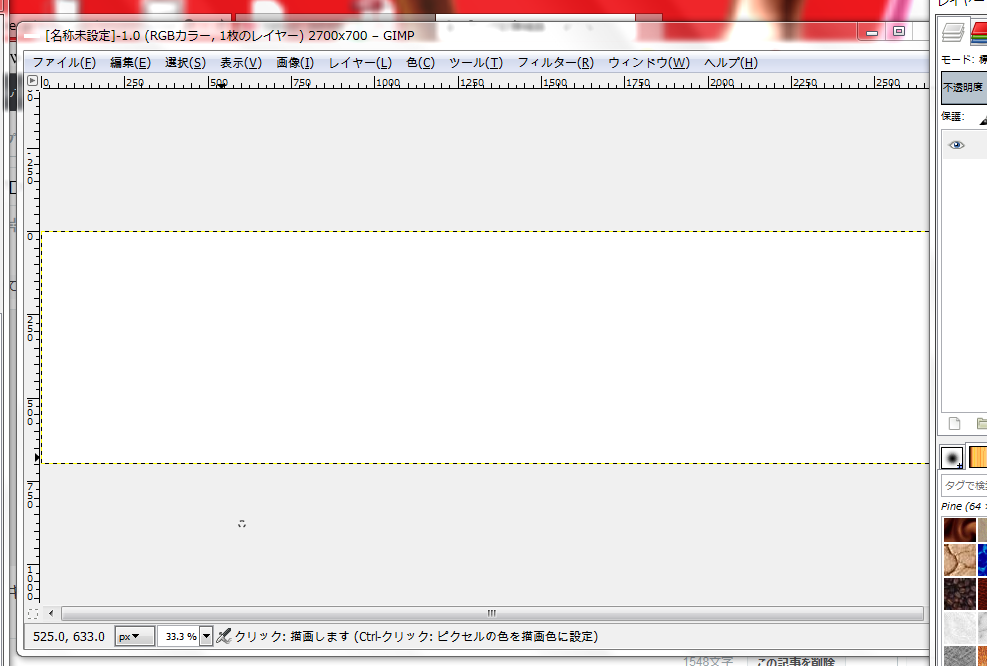Image resolution: width=987 pixels, height=666 pixels.
Task: Expand the zoom percentage dropdown arrow
Action: tap(206, 636)
